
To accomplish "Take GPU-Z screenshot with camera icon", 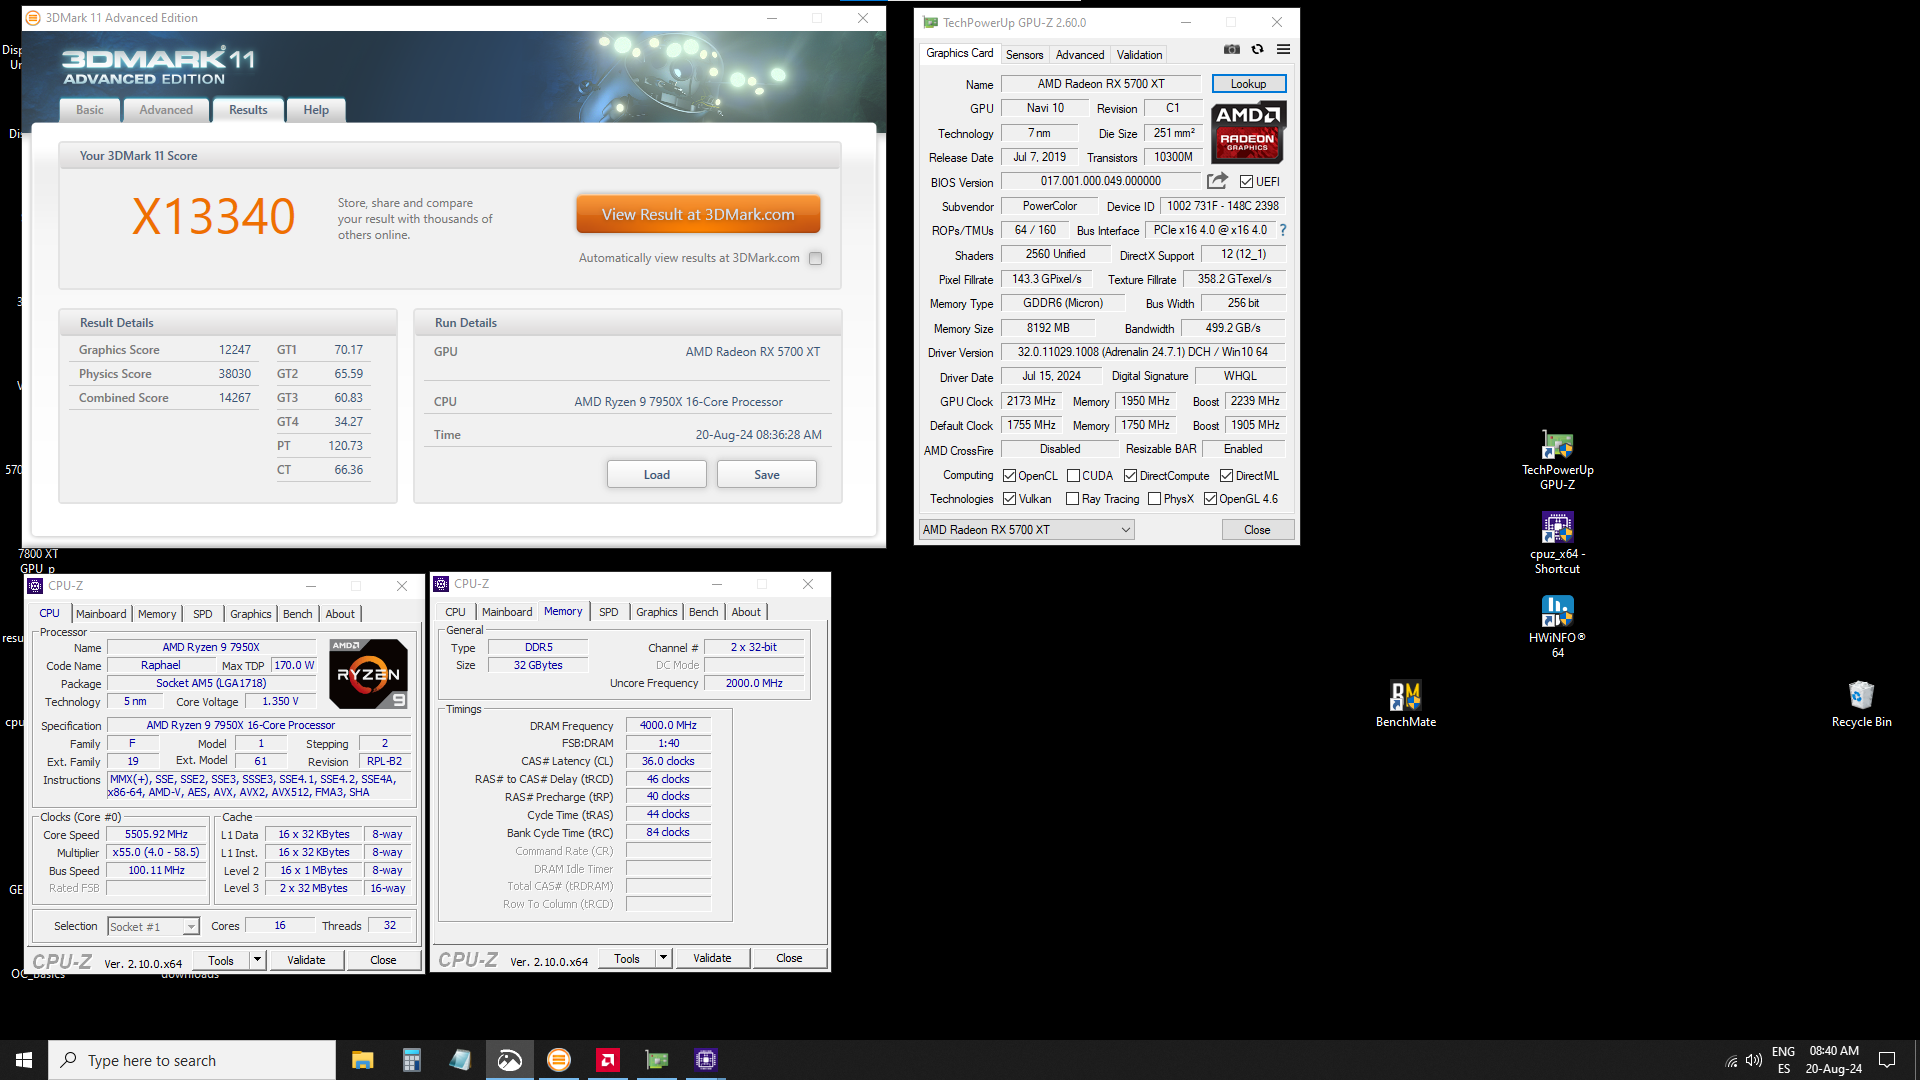I will [x=1232, y=49].
